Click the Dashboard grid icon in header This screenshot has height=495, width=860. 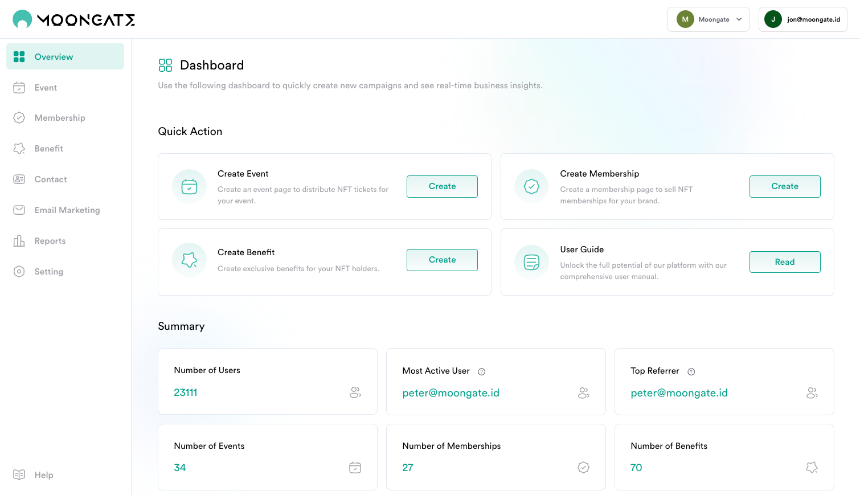[165, 66]
